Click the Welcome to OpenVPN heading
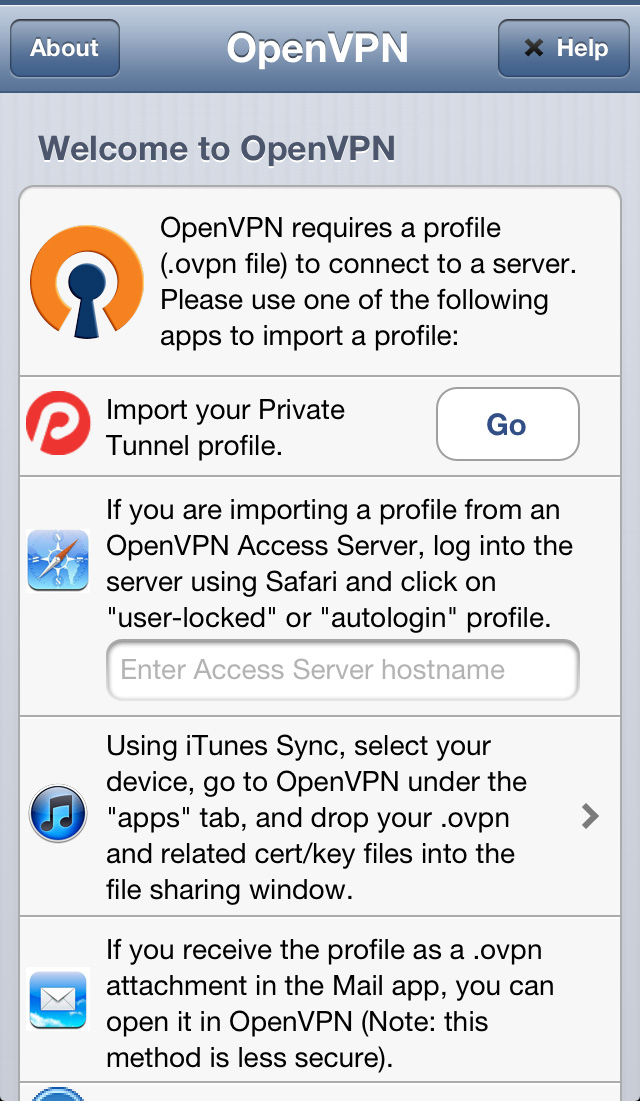 217,149
